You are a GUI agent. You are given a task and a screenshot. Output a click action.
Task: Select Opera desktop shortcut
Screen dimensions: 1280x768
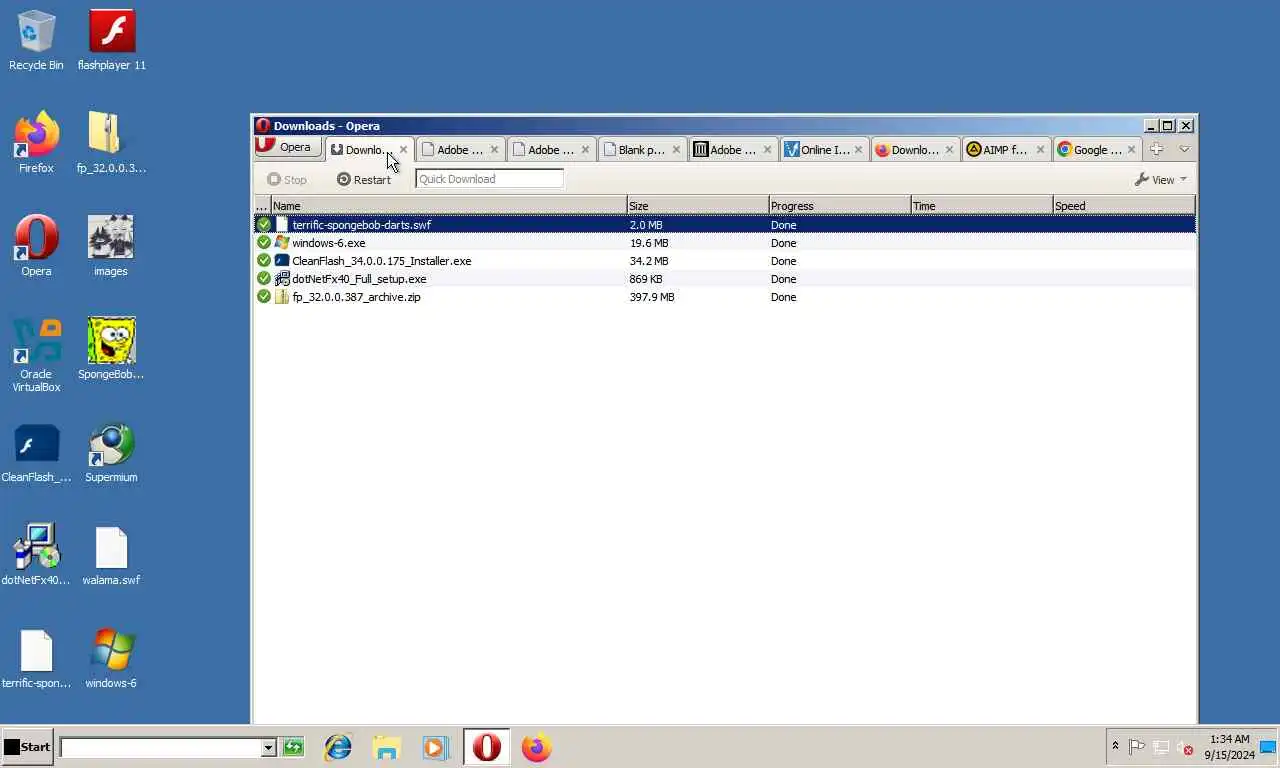coord(36,246)
